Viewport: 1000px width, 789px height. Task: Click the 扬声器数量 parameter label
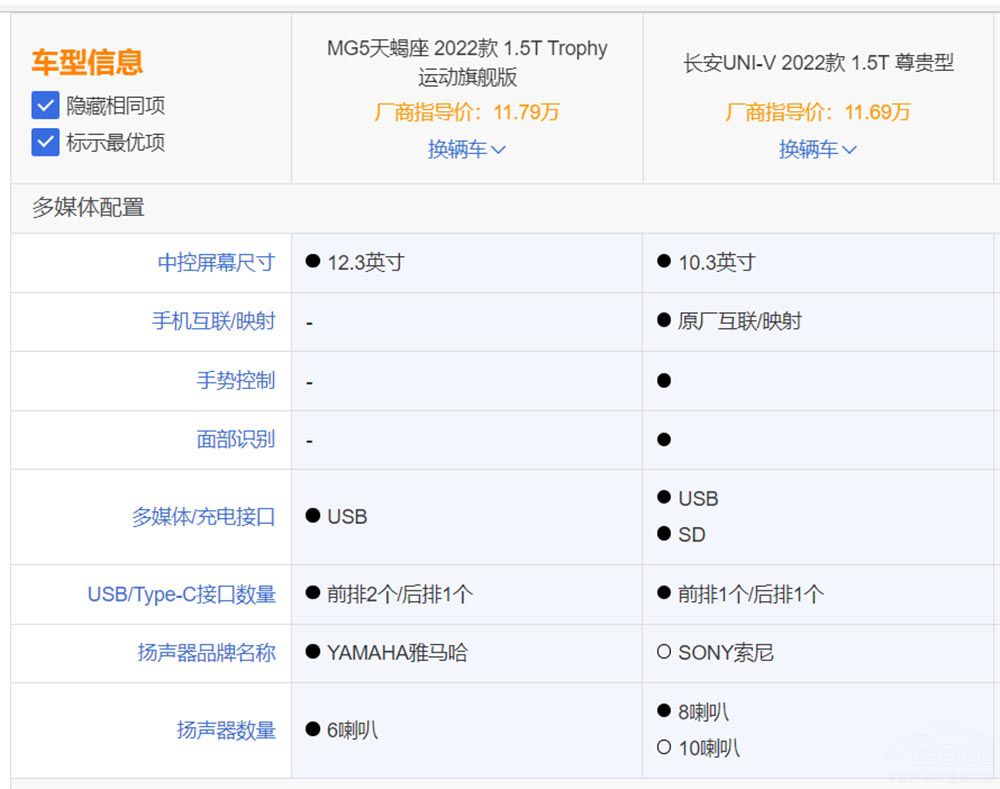coord(226,730)
